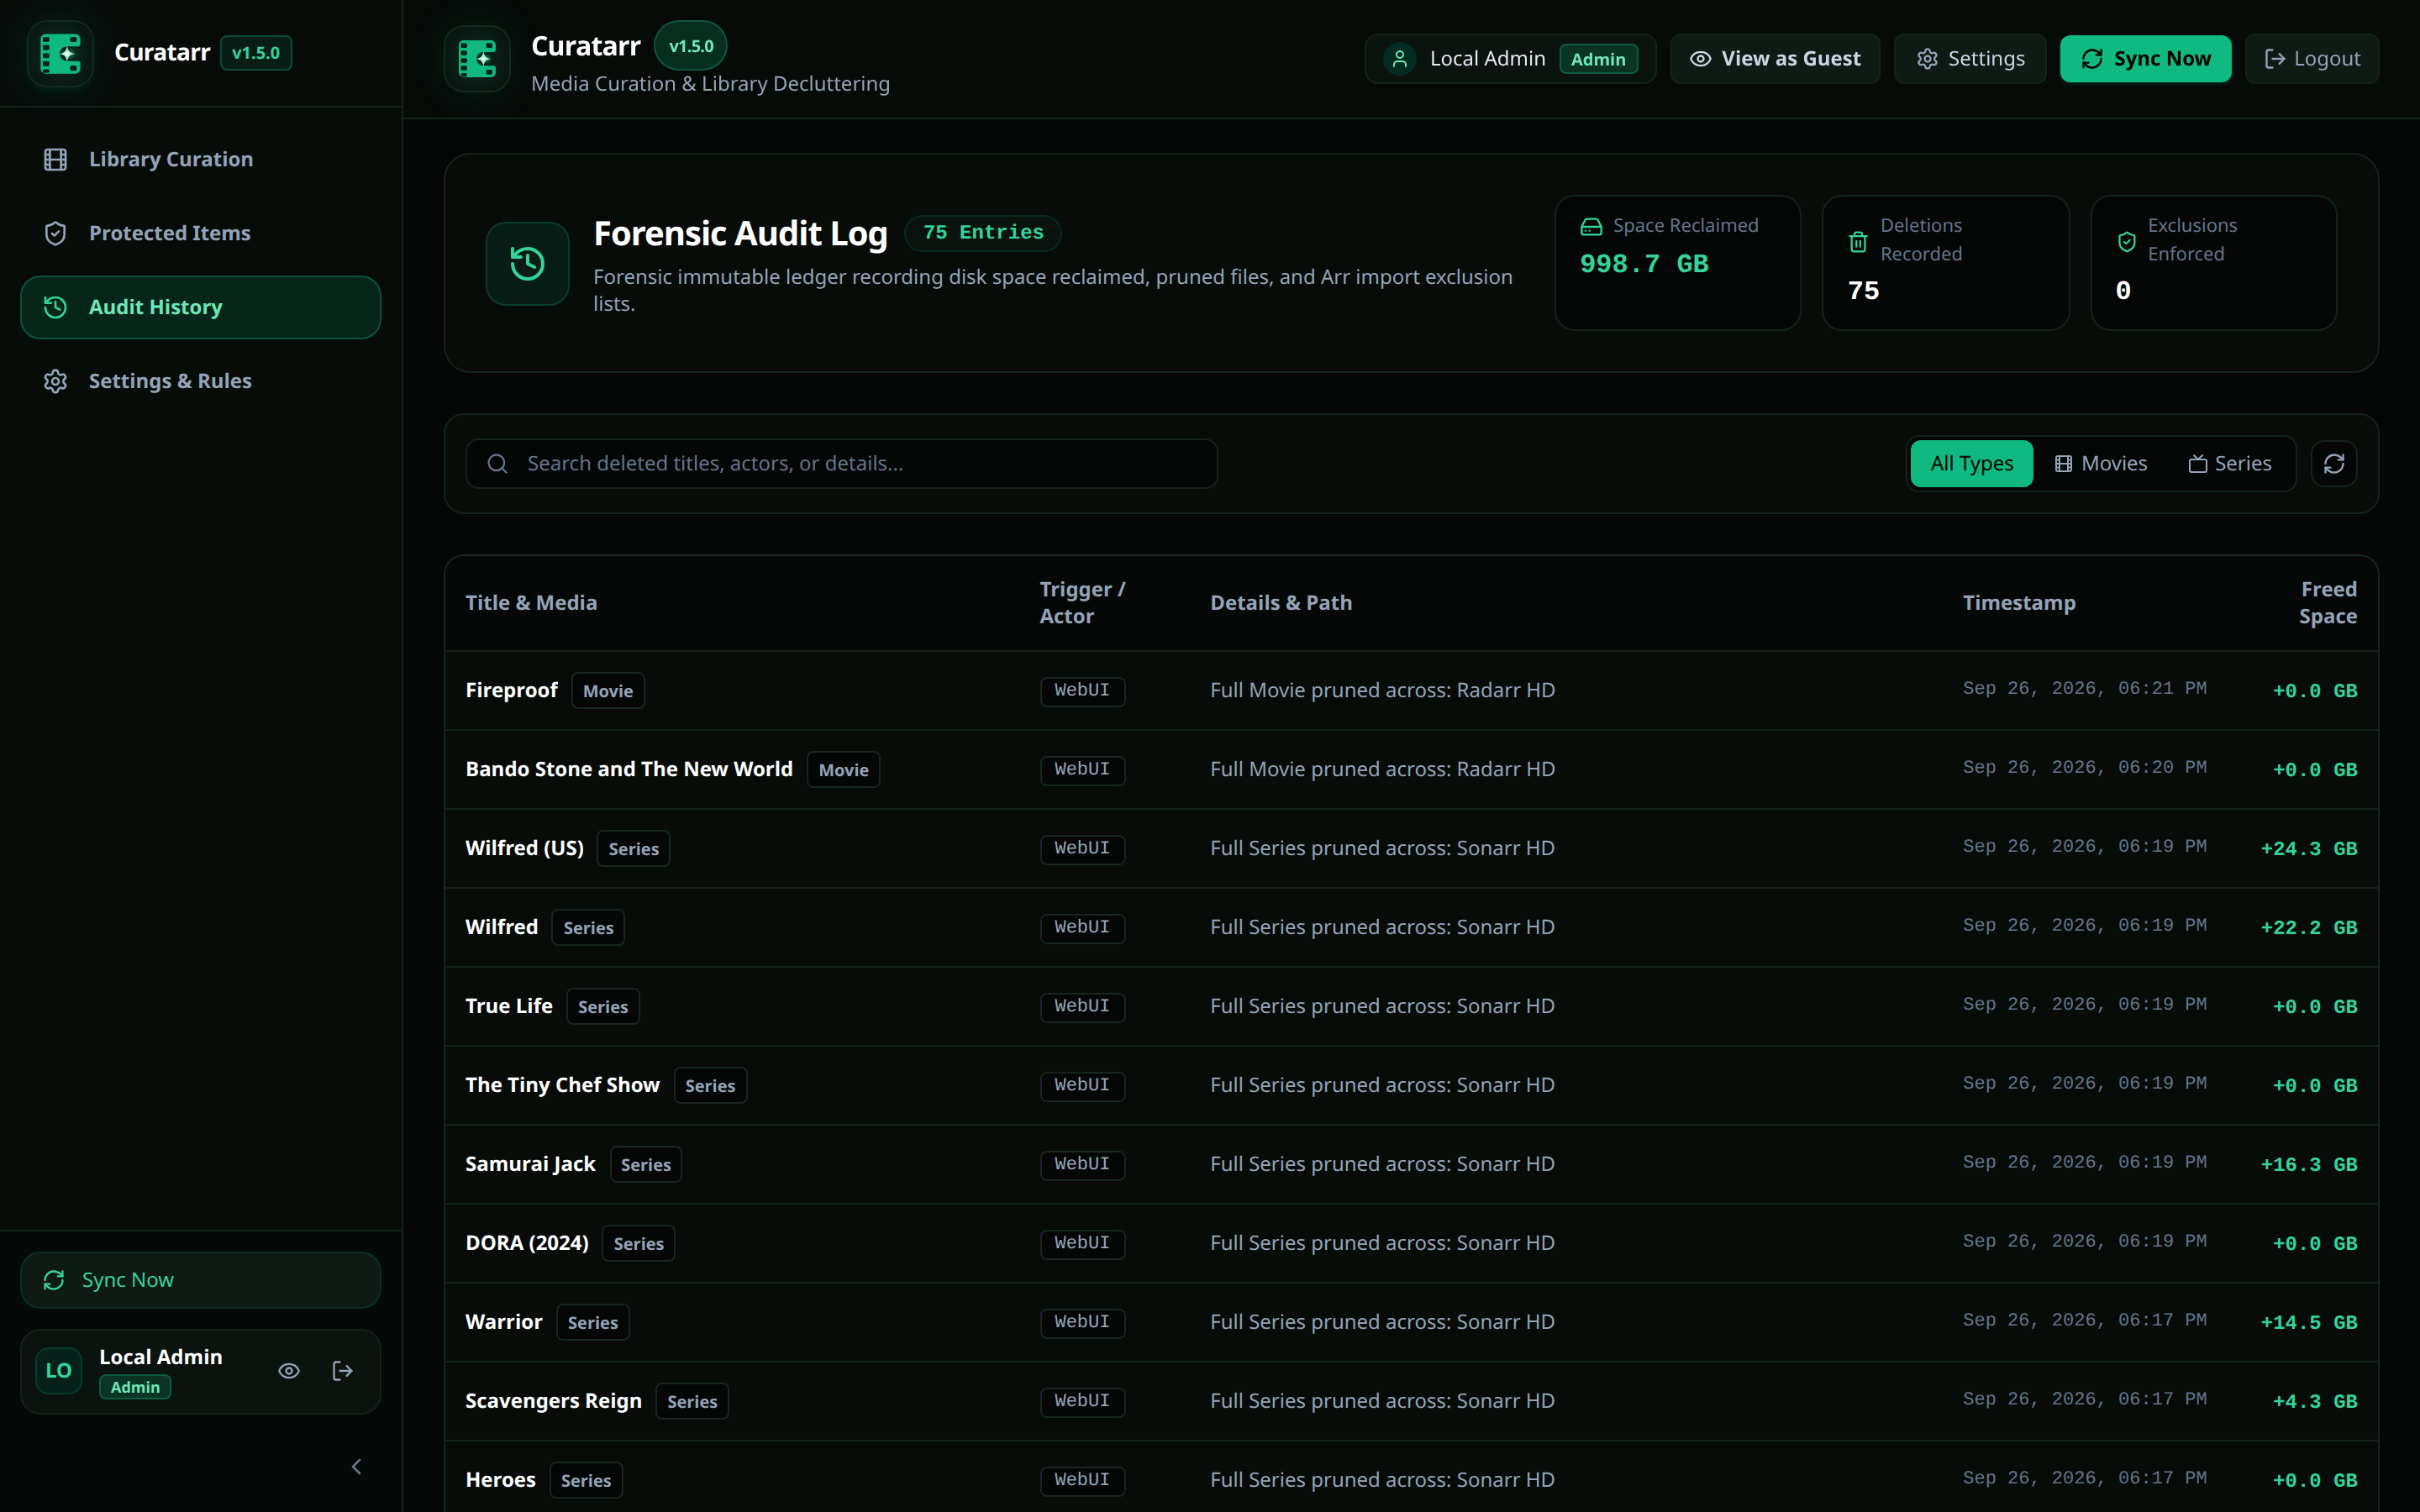The image size is (2420, 1512).
Task: Click the LO user avatar in sidebar
Action: [x=59, y=1371]
